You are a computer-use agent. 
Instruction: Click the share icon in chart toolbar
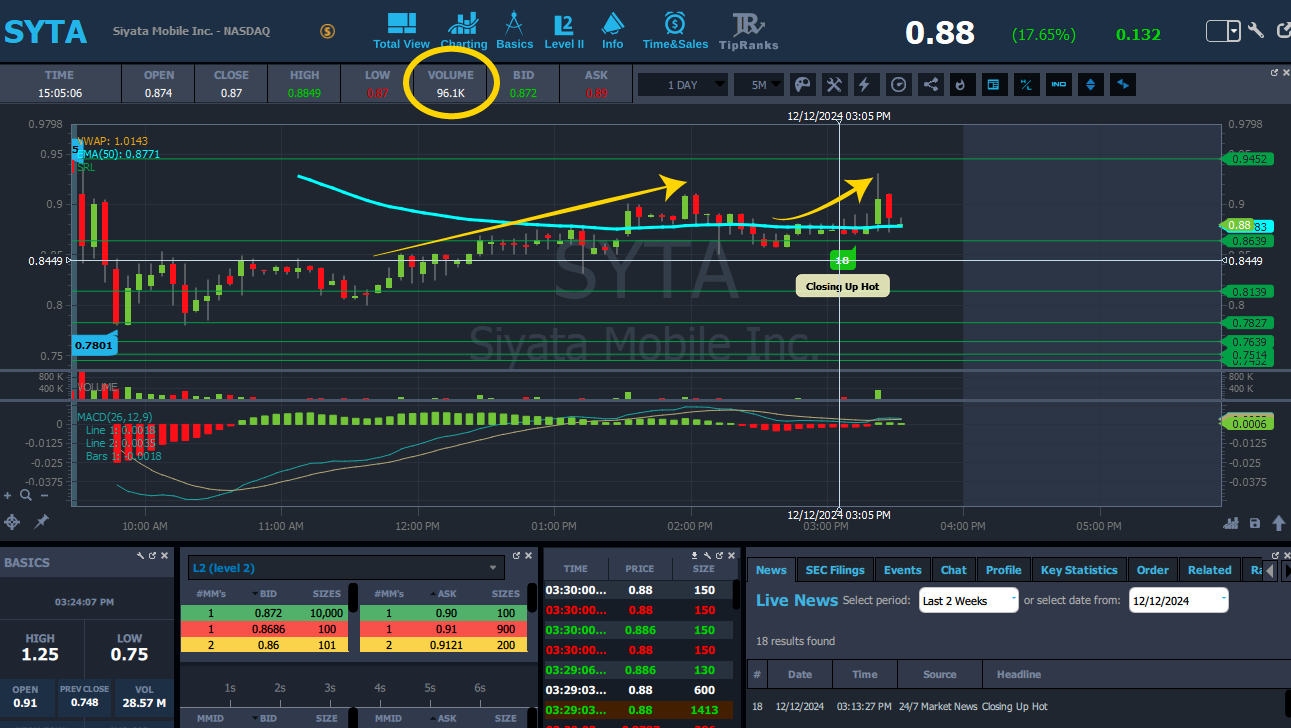tap(930, 85)
